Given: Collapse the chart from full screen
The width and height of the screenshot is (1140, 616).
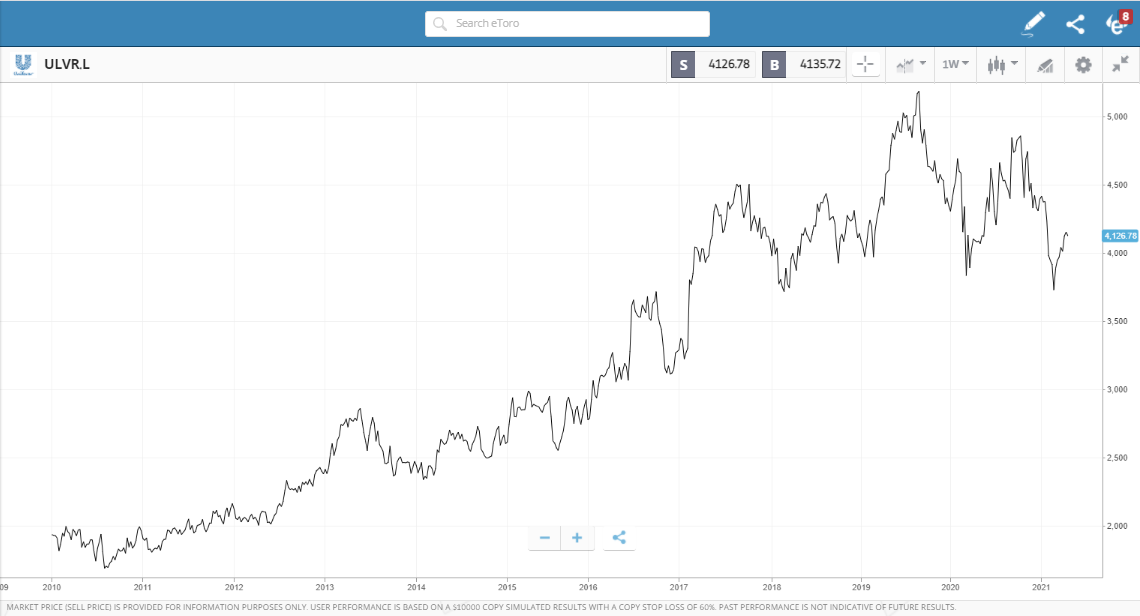Looking at the screenshot, I should (1120, 65).
